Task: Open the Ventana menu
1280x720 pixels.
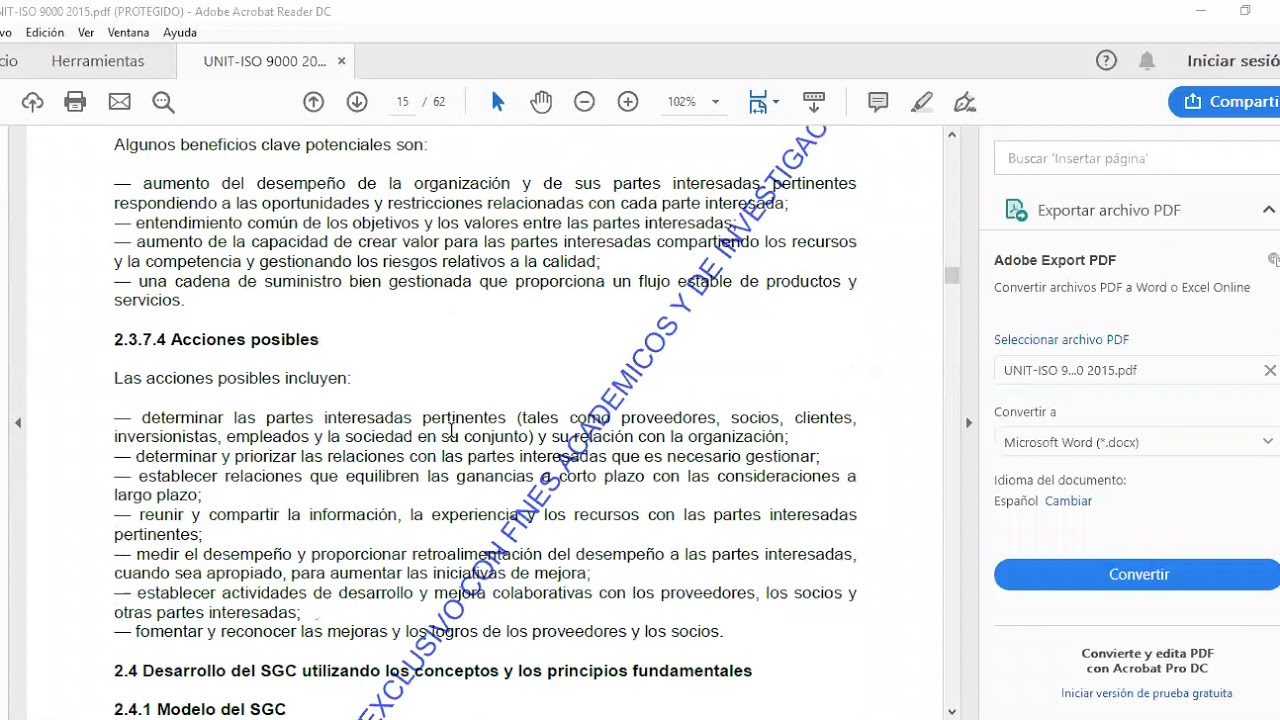Action: point(128,32)
